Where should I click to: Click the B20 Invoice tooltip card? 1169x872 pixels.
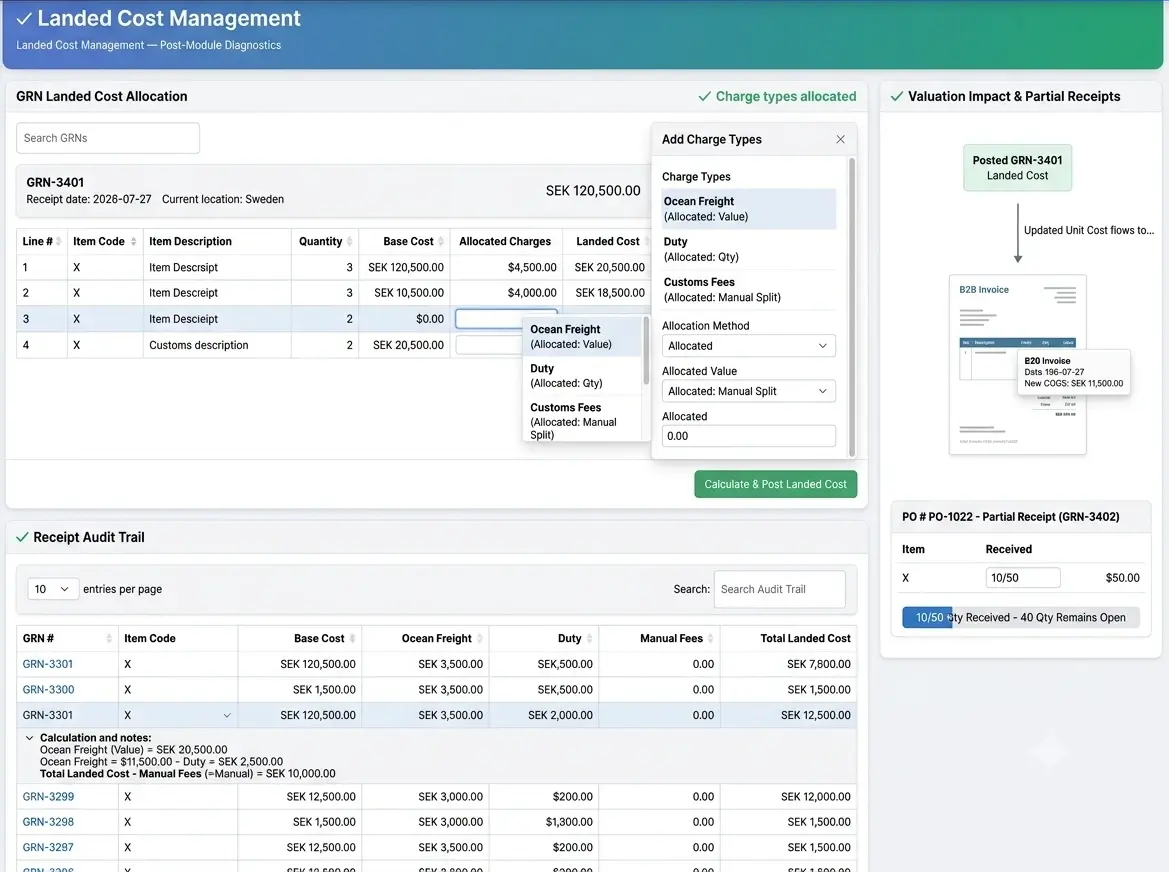pyautogui.click(x=1074, y=372)
